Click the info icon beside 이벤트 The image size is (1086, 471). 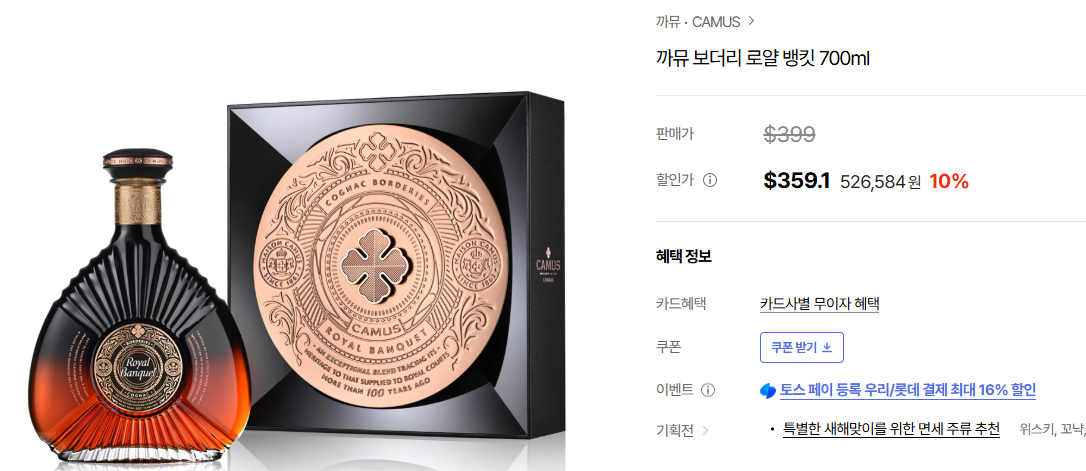pyautogui.click(x=708, y=390)
